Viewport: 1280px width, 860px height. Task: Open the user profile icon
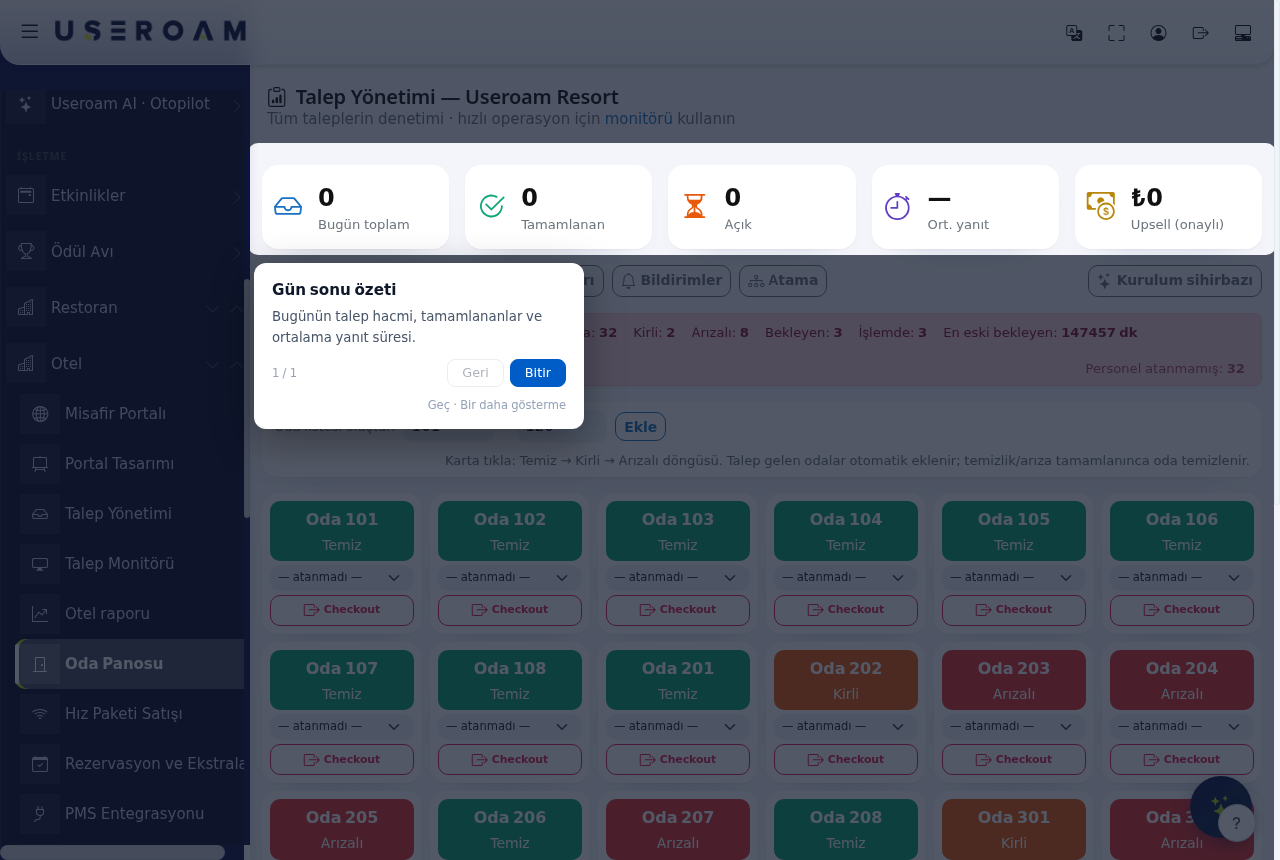1159,33
